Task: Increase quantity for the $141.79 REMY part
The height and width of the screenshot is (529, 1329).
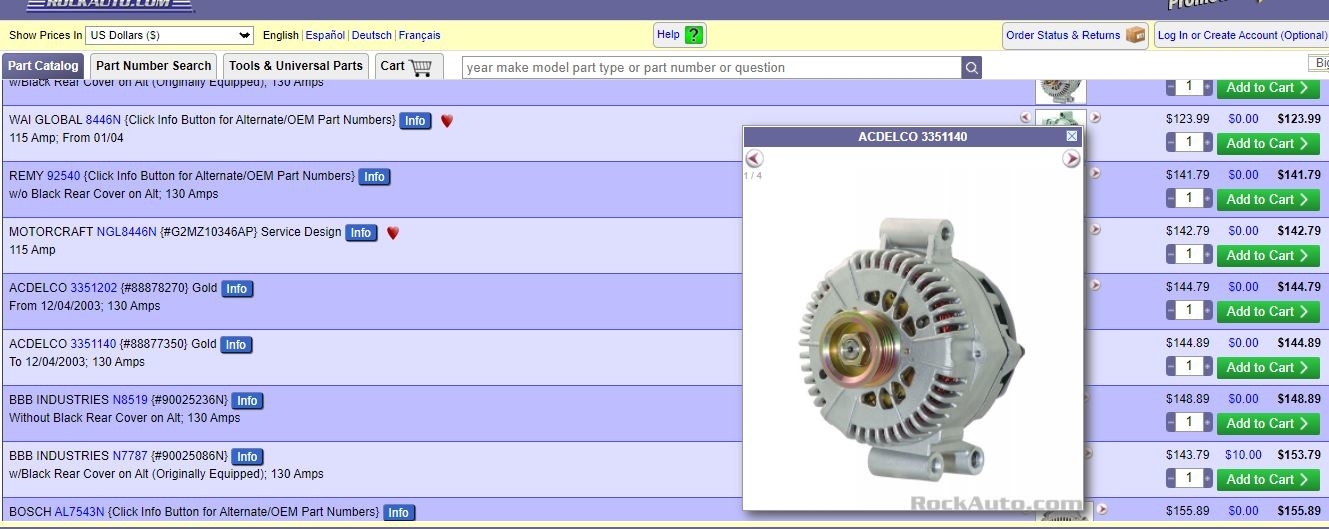Action: 1207,199
